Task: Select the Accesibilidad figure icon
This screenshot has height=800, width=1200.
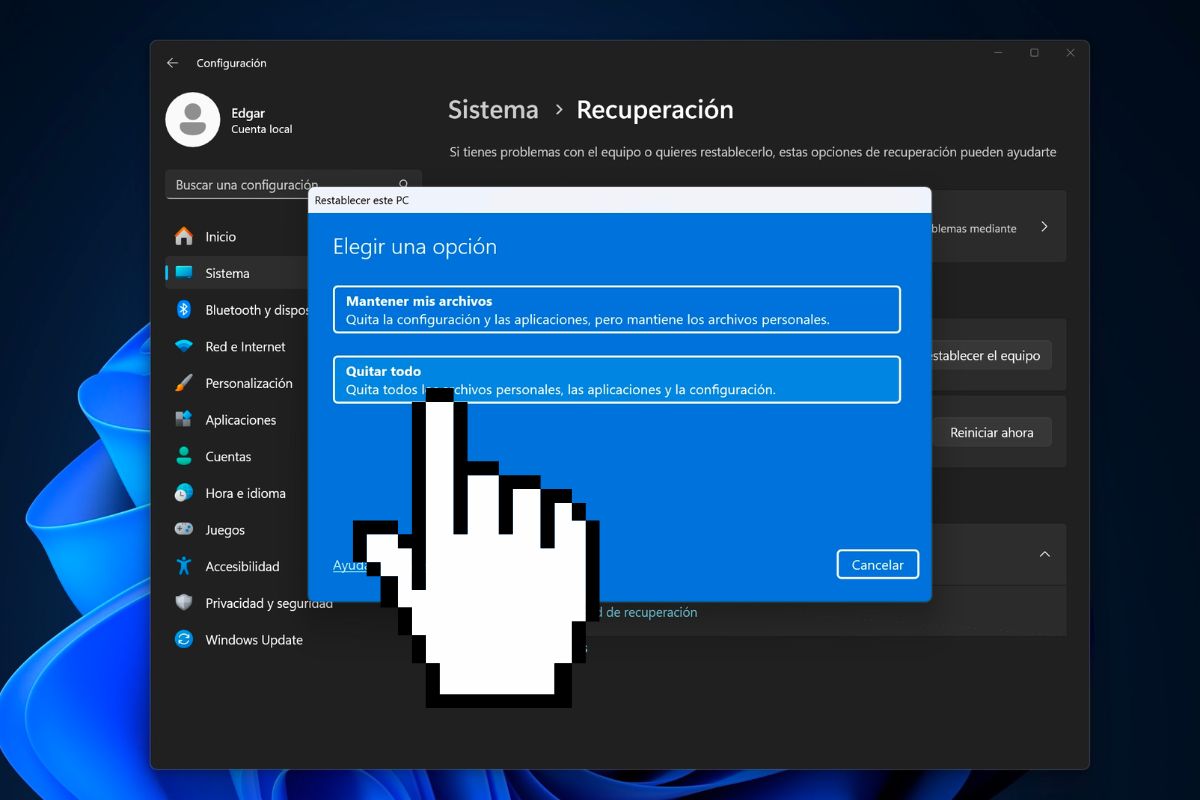Action: (183, 566)
